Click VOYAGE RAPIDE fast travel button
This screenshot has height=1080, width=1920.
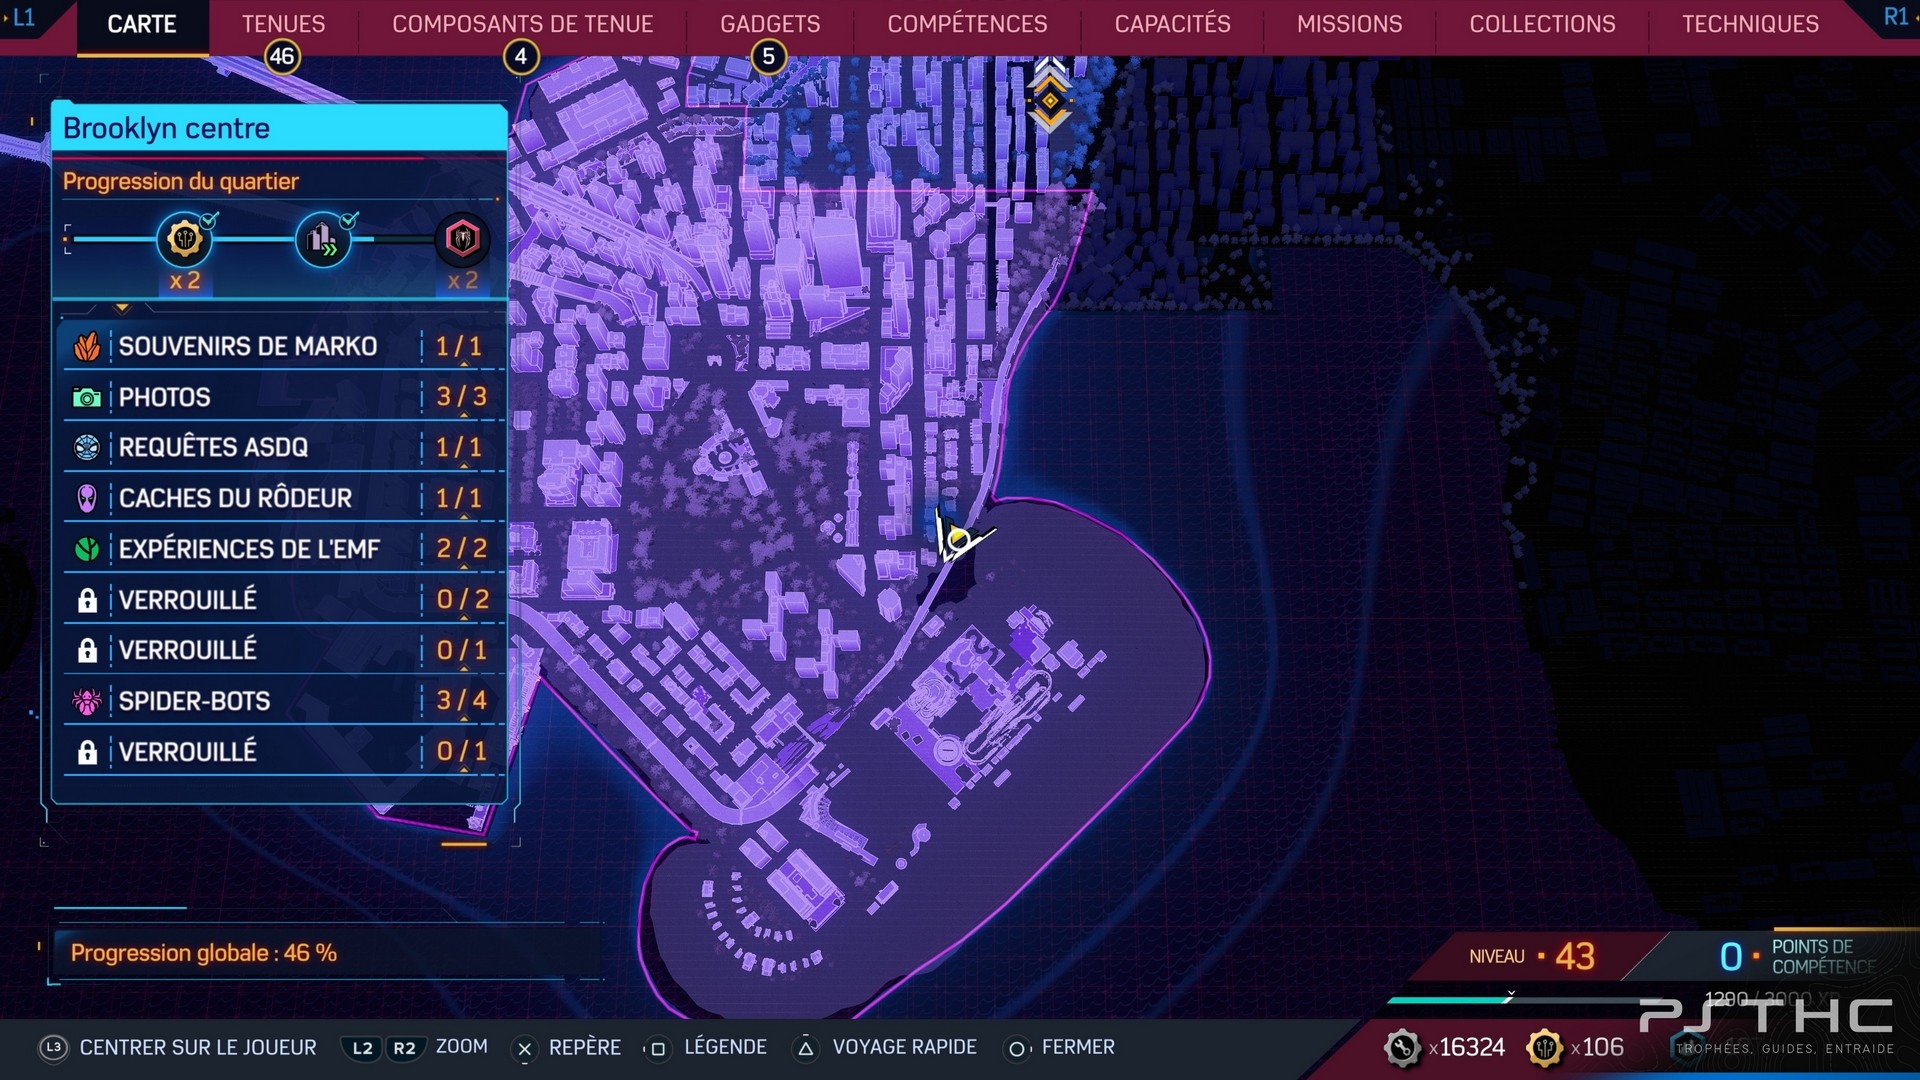[904, 1047]
